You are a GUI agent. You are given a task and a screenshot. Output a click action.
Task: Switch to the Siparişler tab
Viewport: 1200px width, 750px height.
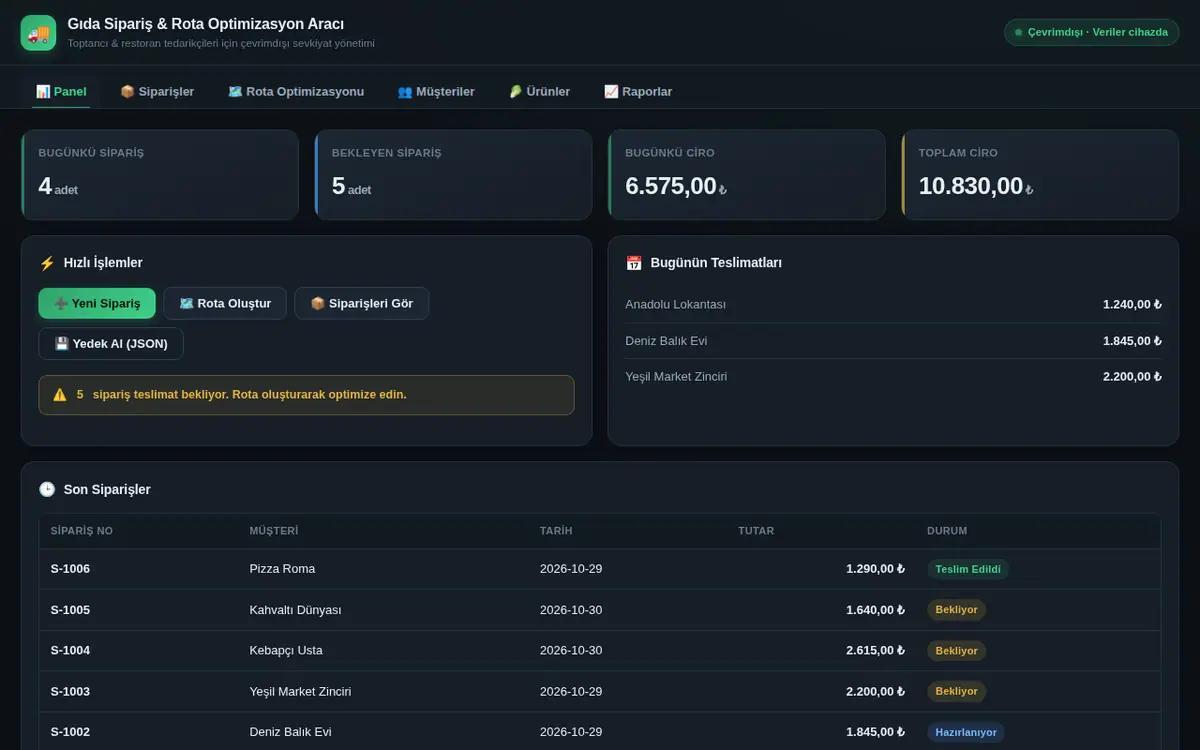[x=157, y=91]
